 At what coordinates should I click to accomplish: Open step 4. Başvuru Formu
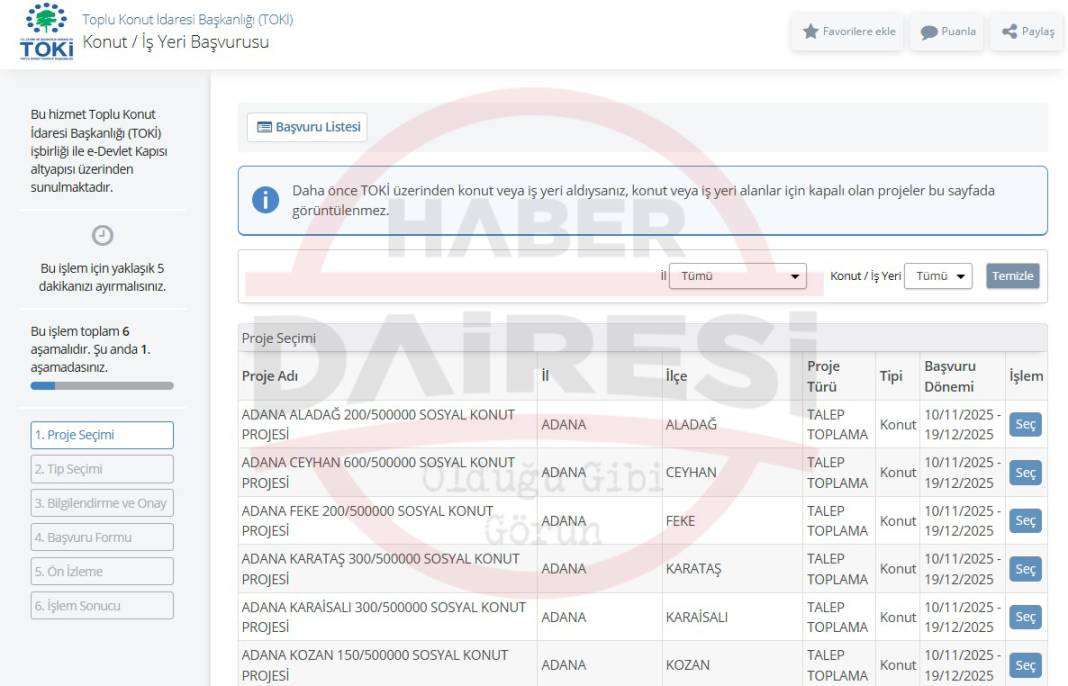(102, 537)
